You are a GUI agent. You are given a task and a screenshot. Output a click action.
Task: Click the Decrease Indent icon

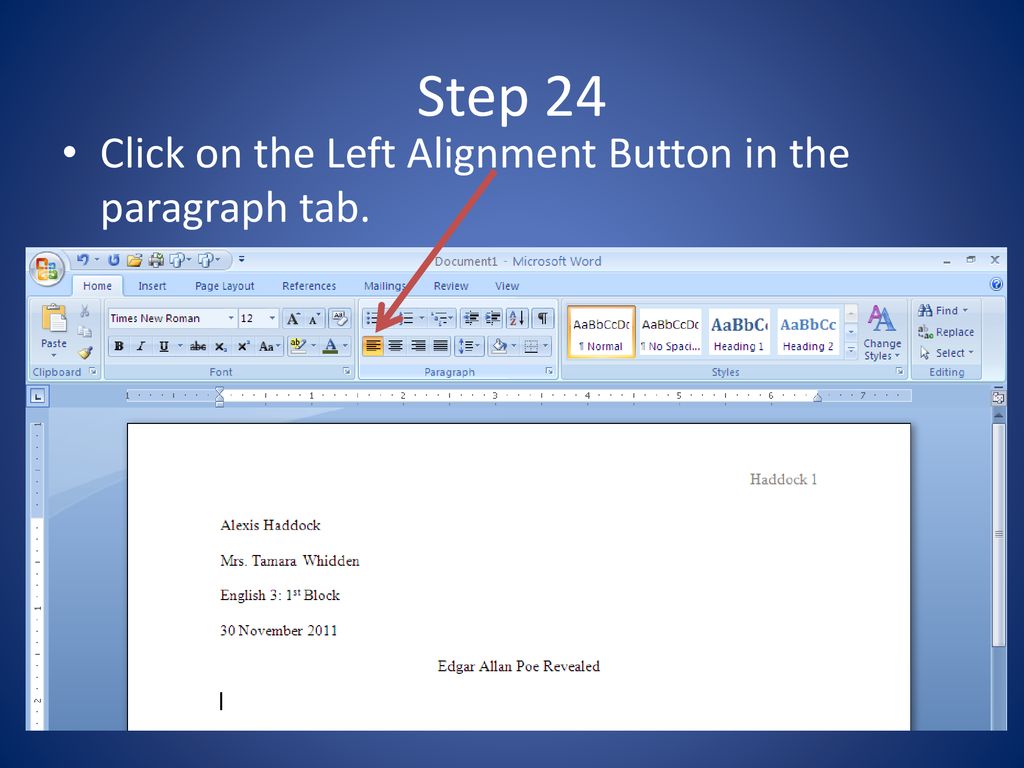[471, 318]
